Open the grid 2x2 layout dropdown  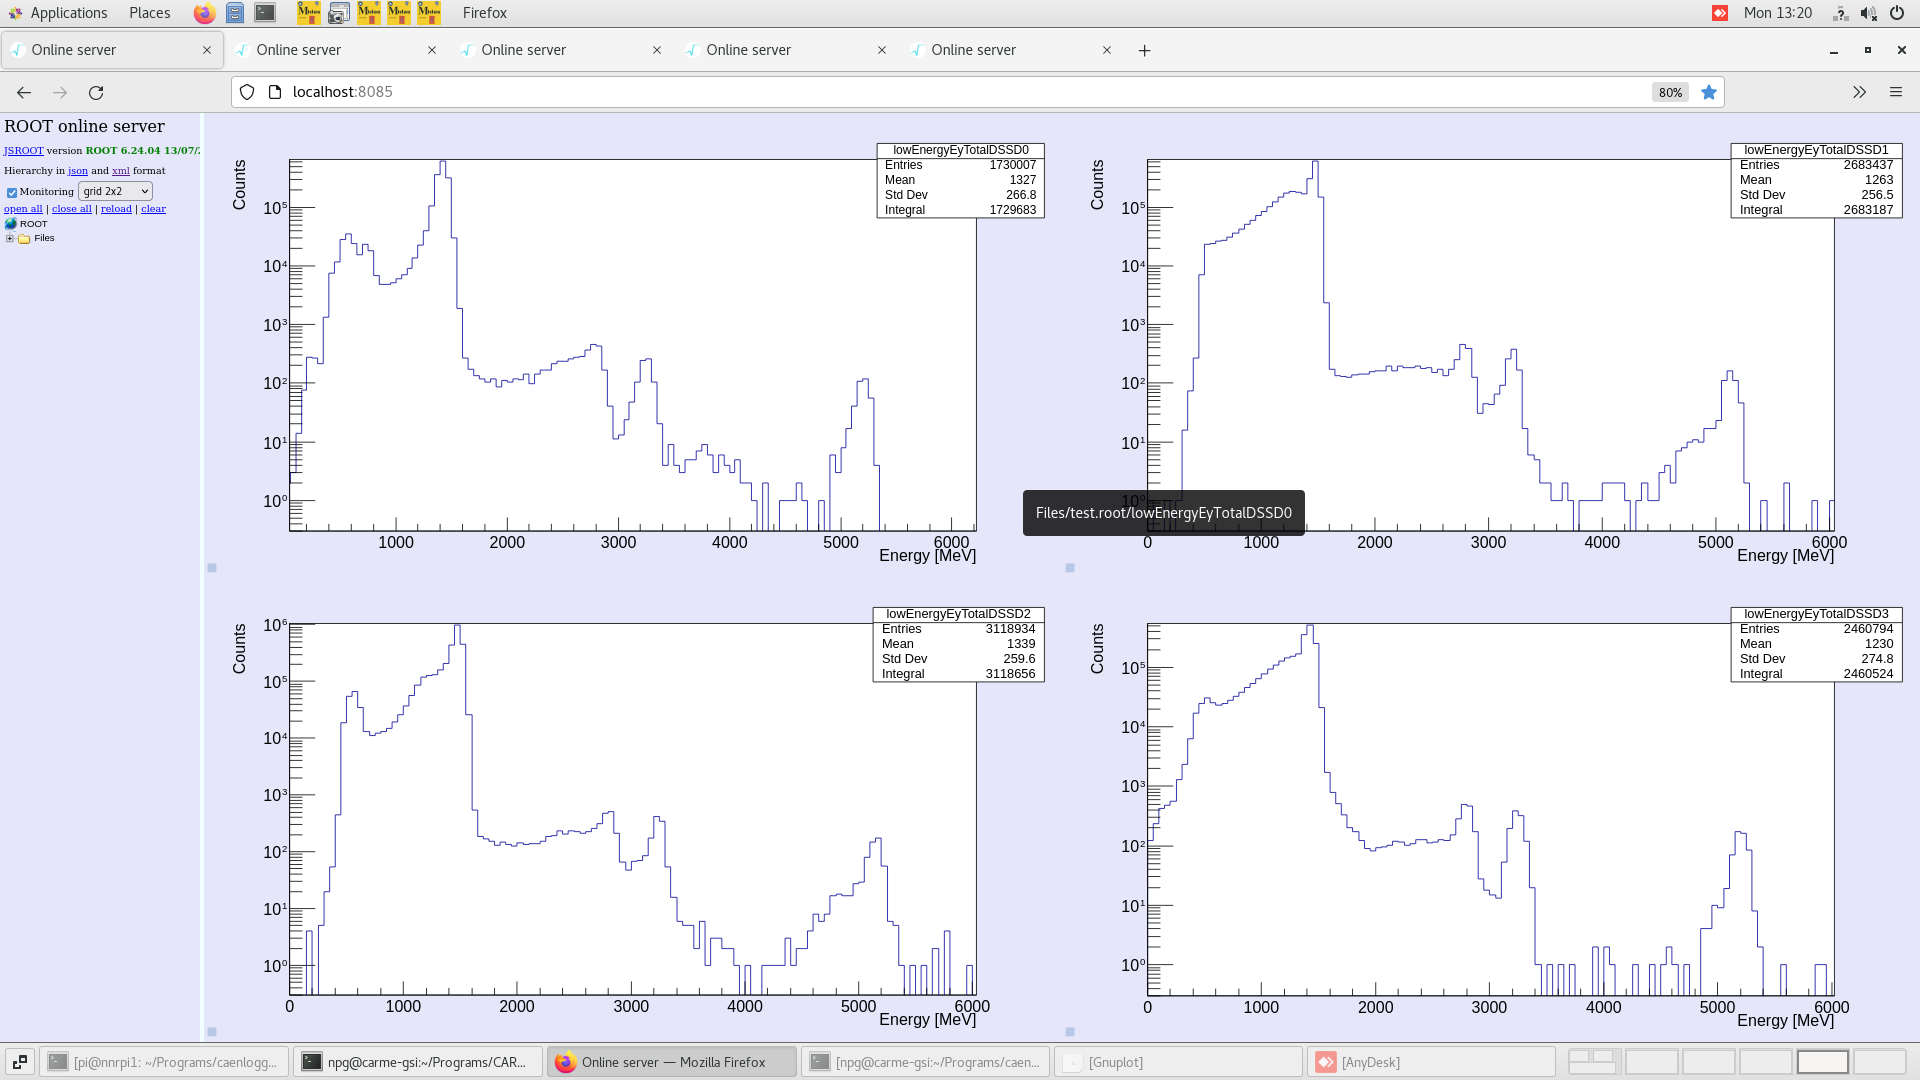115,191
